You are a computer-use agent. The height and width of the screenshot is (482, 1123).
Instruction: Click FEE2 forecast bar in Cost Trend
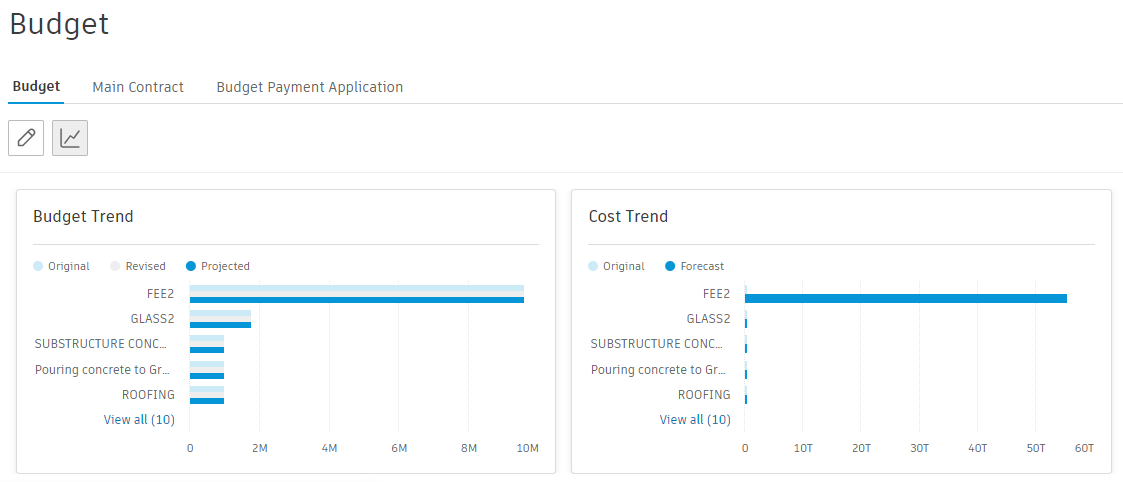pyautogui.click(x=906, y=299)
